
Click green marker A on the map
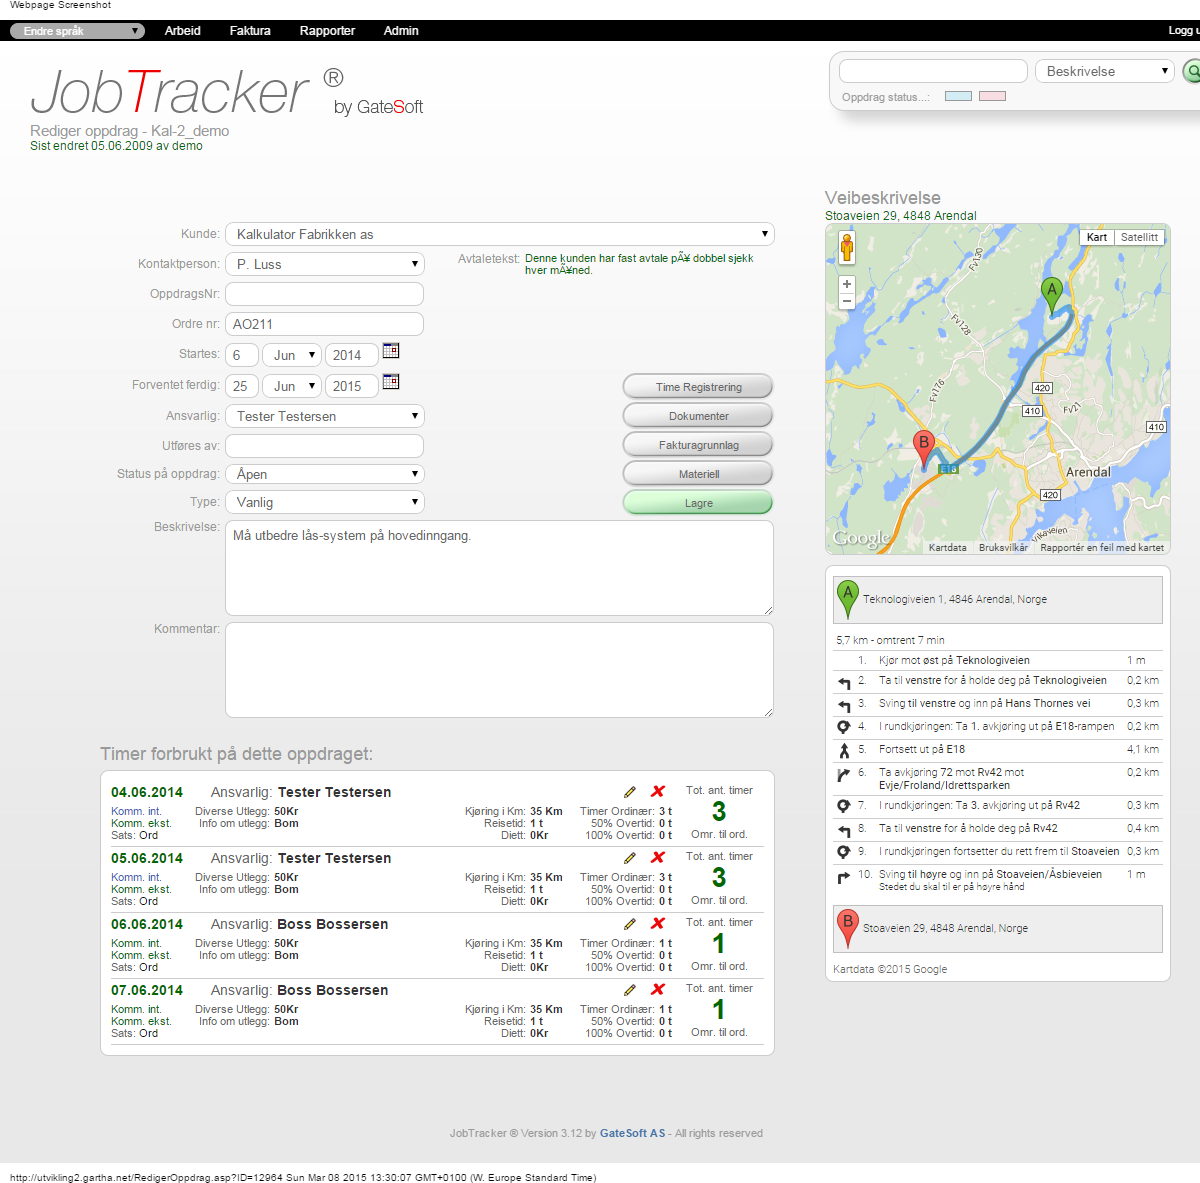(x=1051, y=296)
